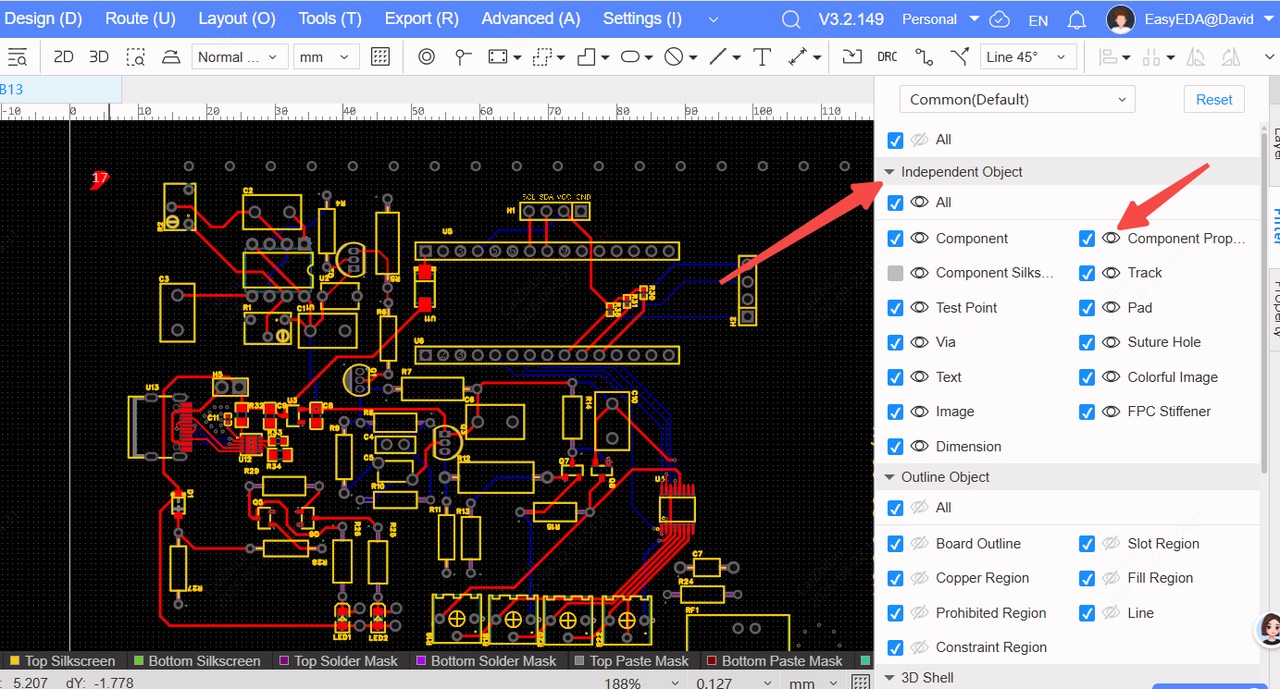Screen dimensions: 1280x689
Task: Toggle visibility eye for Text objects
Action: click(920, 377)
